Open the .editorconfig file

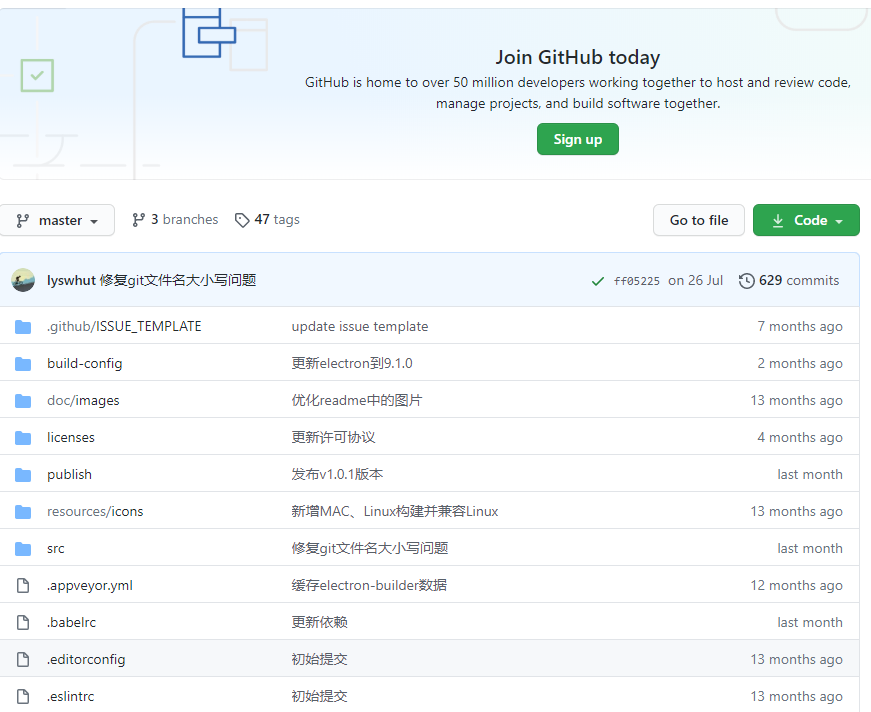click(86, 659)
